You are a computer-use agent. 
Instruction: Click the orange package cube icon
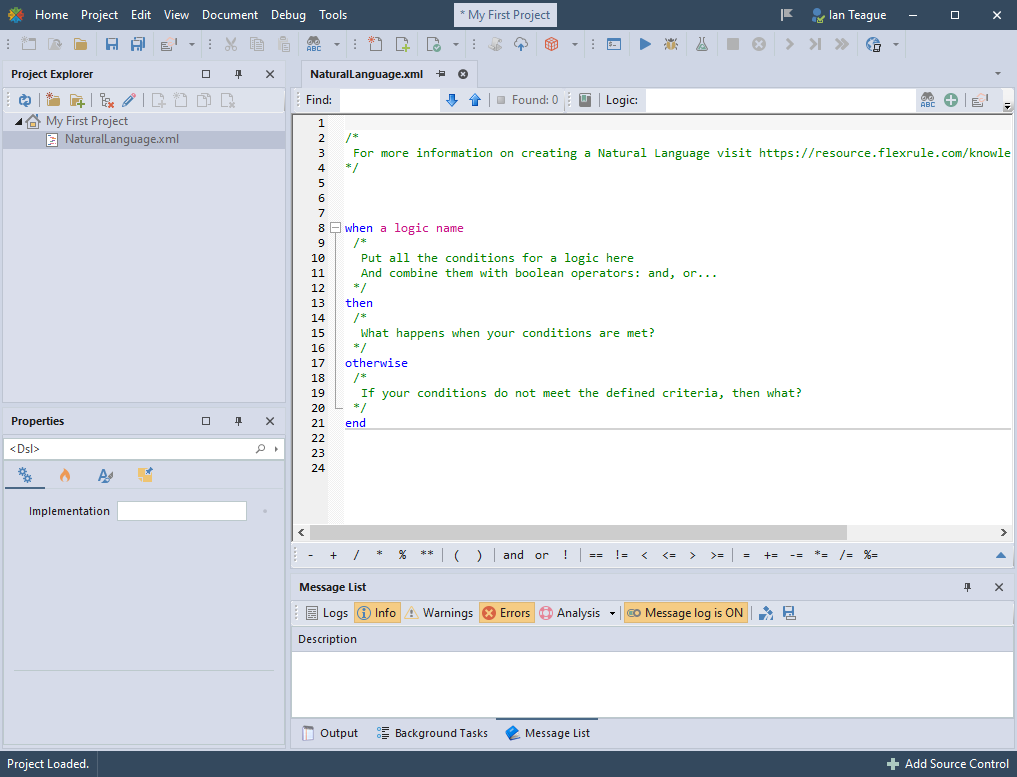[551, 44]
